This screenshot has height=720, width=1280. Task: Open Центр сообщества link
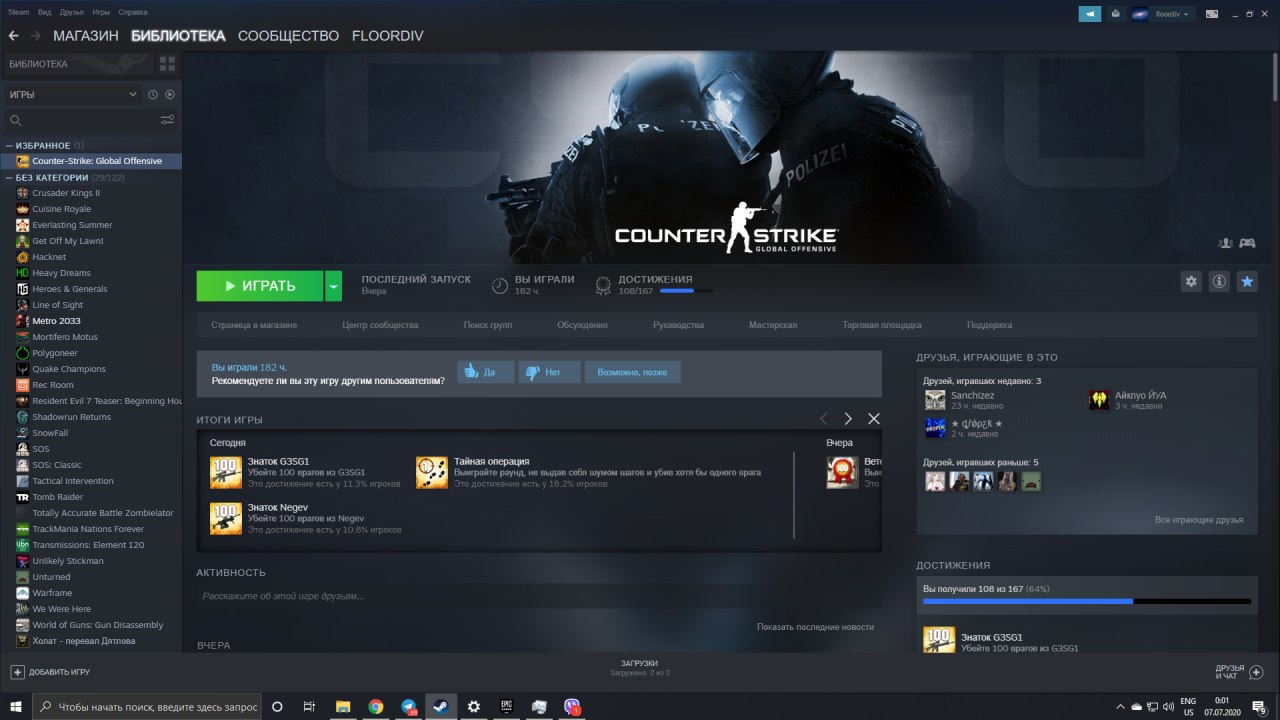pyautogui.click(x=380, y=325)
